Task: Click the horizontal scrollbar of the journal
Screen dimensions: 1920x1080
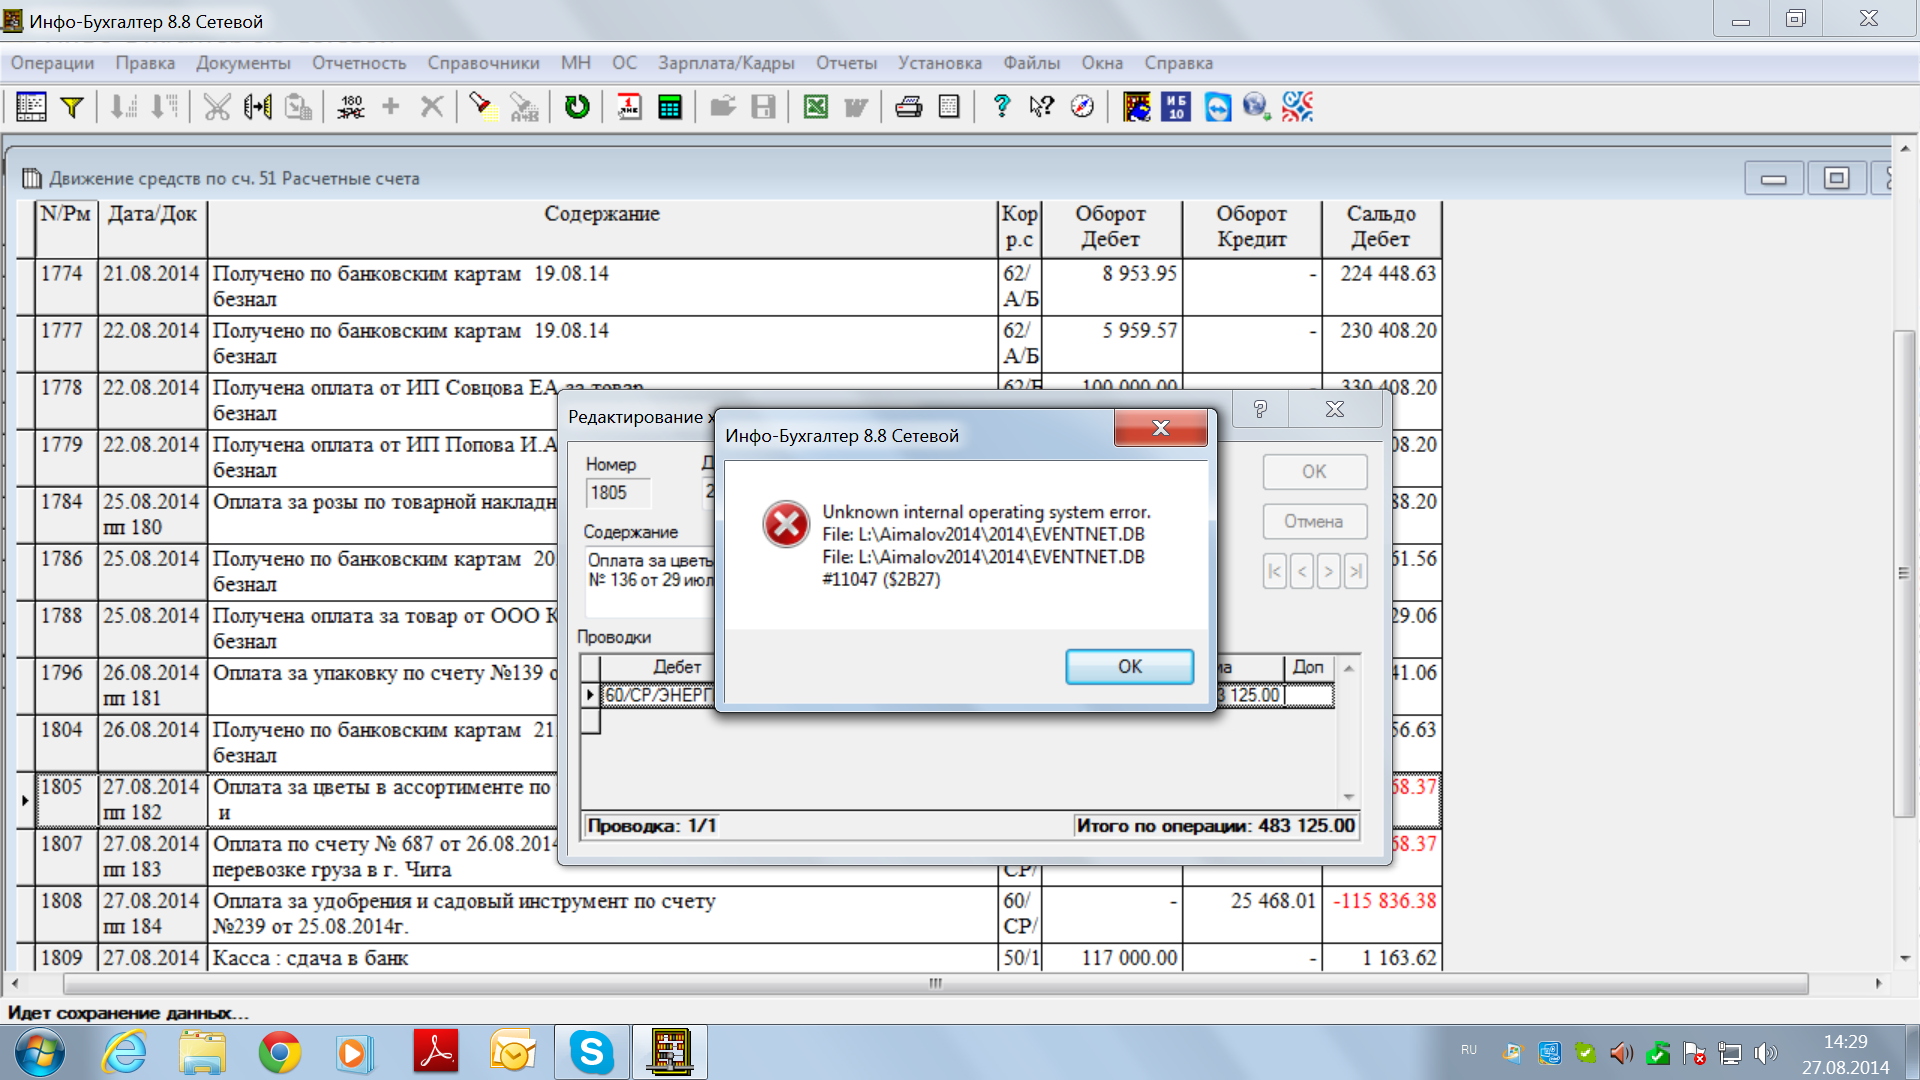Action: 935,984
